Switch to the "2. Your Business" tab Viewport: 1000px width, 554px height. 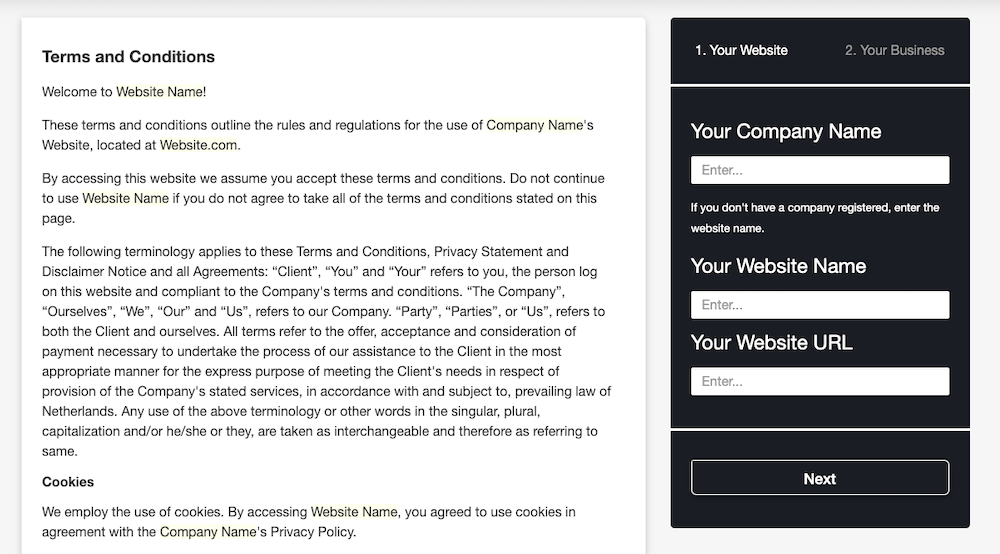[894, 50]
